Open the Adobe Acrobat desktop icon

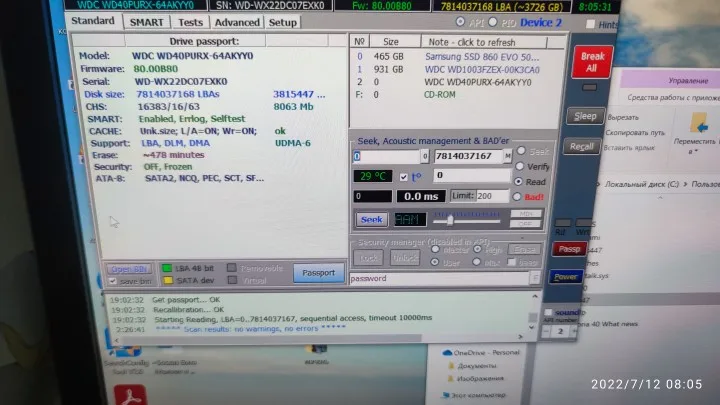tap(130, 395)
